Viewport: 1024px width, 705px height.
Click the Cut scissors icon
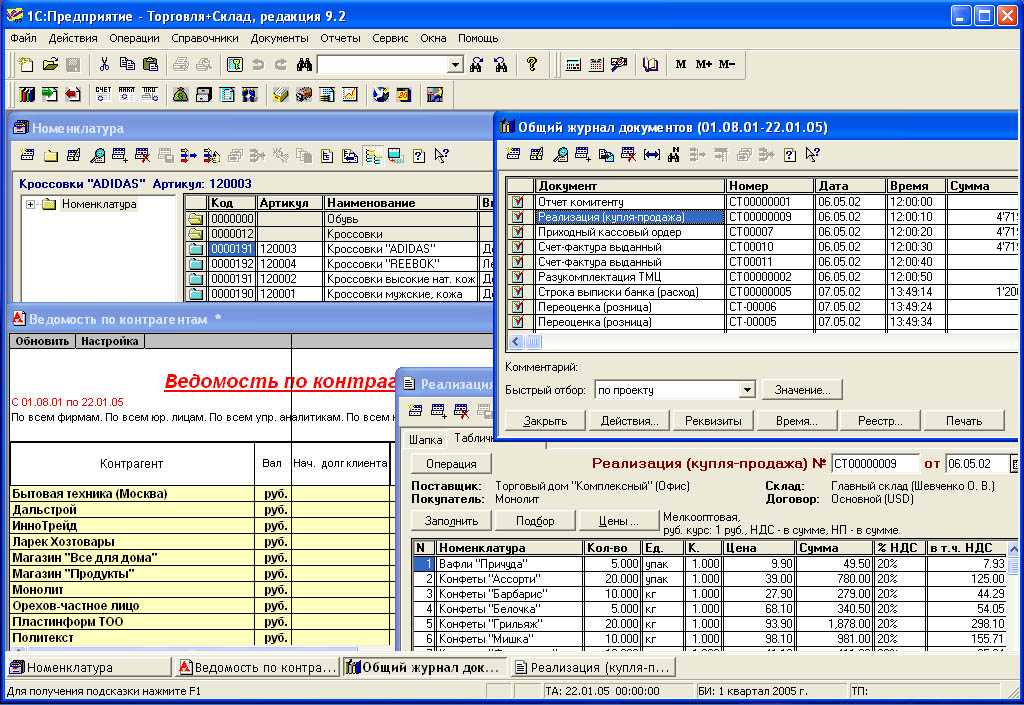[x=104, y=64]
